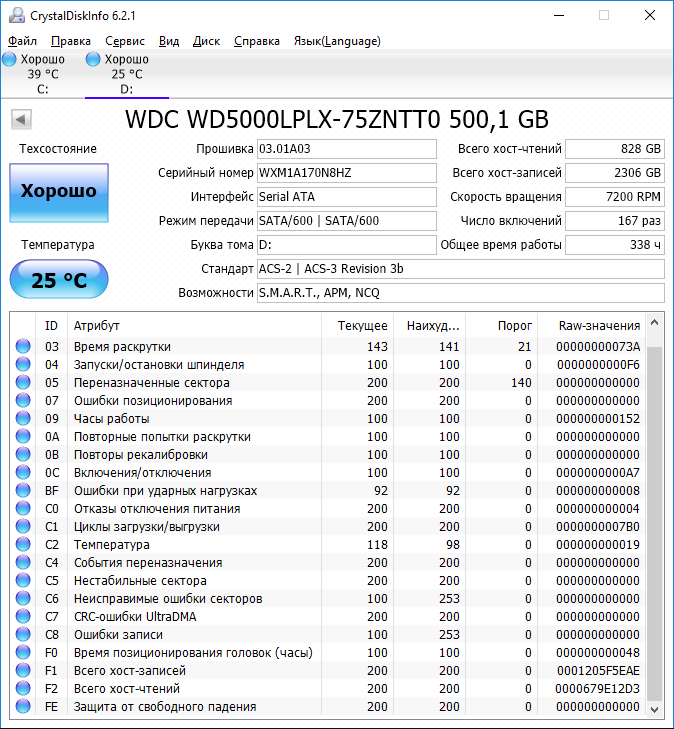Click the Raw-значения column header
Screen dimensions: 674x729
pyautogui.click(x=591, y=325)
